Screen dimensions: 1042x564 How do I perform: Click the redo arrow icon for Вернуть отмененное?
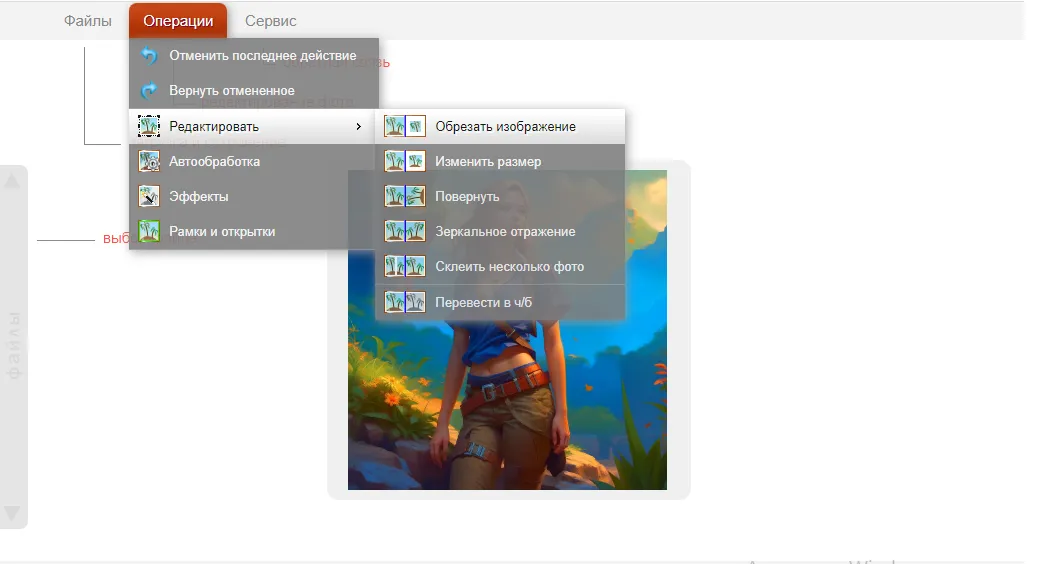pyautogui.click(x=149, y=91)
